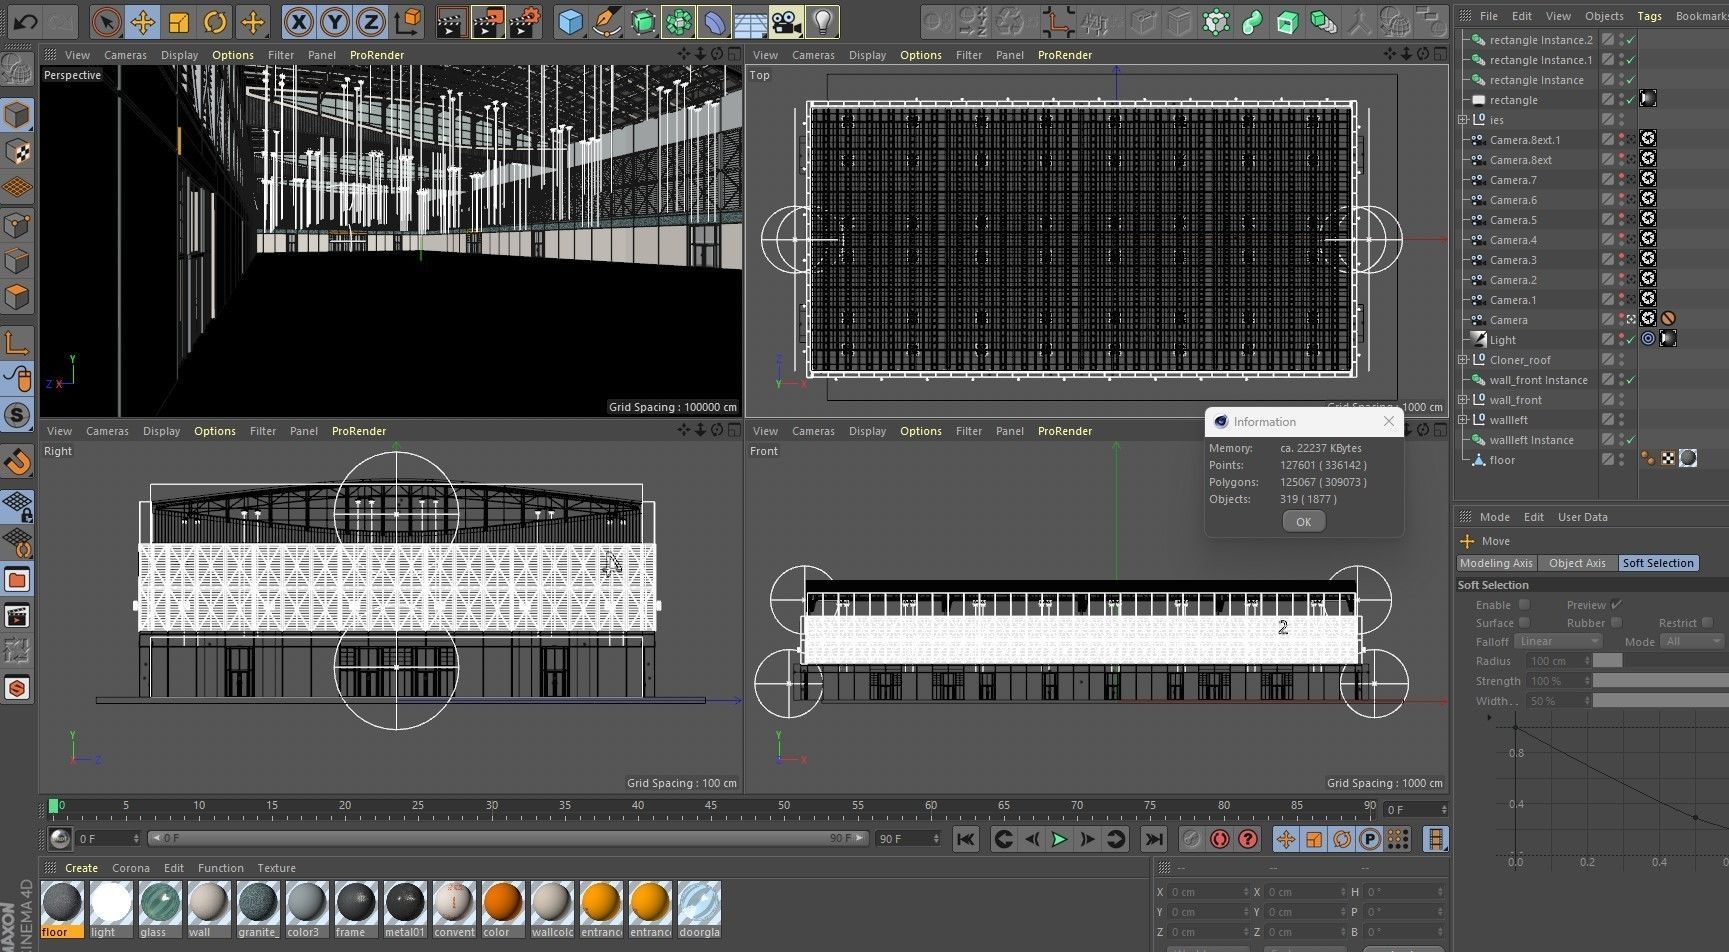Click the magnet icon in left toolbar
The height and width of the screenshot is (952, 1729).
pos(17,461)
